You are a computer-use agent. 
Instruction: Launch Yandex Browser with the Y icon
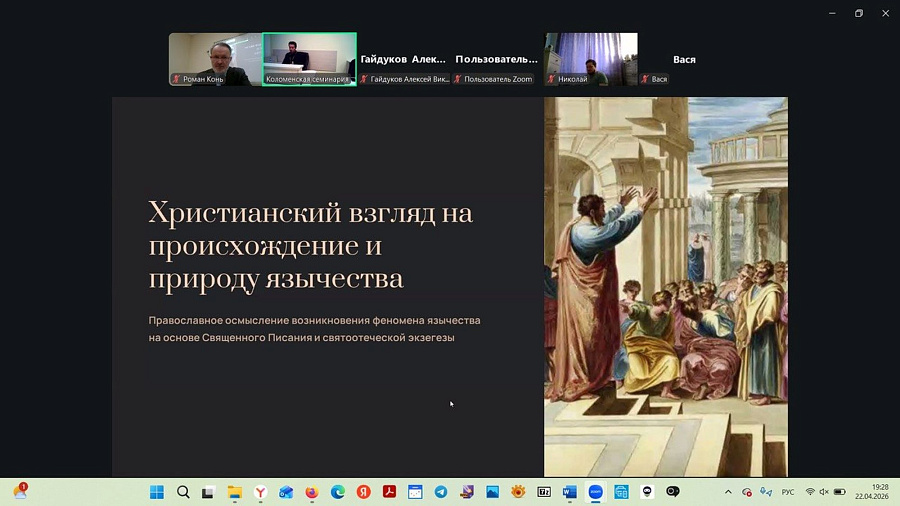(x=260, y=492)
